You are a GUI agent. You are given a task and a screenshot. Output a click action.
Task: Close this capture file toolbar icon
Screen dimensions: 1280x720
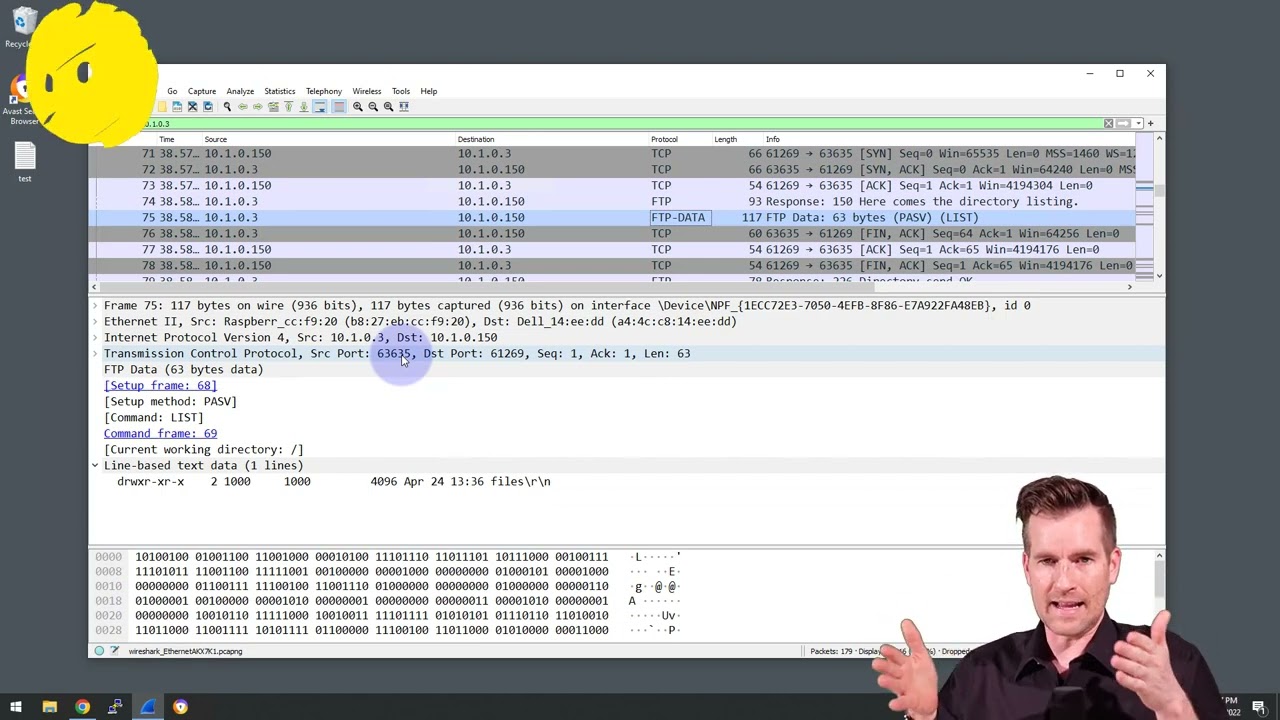tap(193, 107)
